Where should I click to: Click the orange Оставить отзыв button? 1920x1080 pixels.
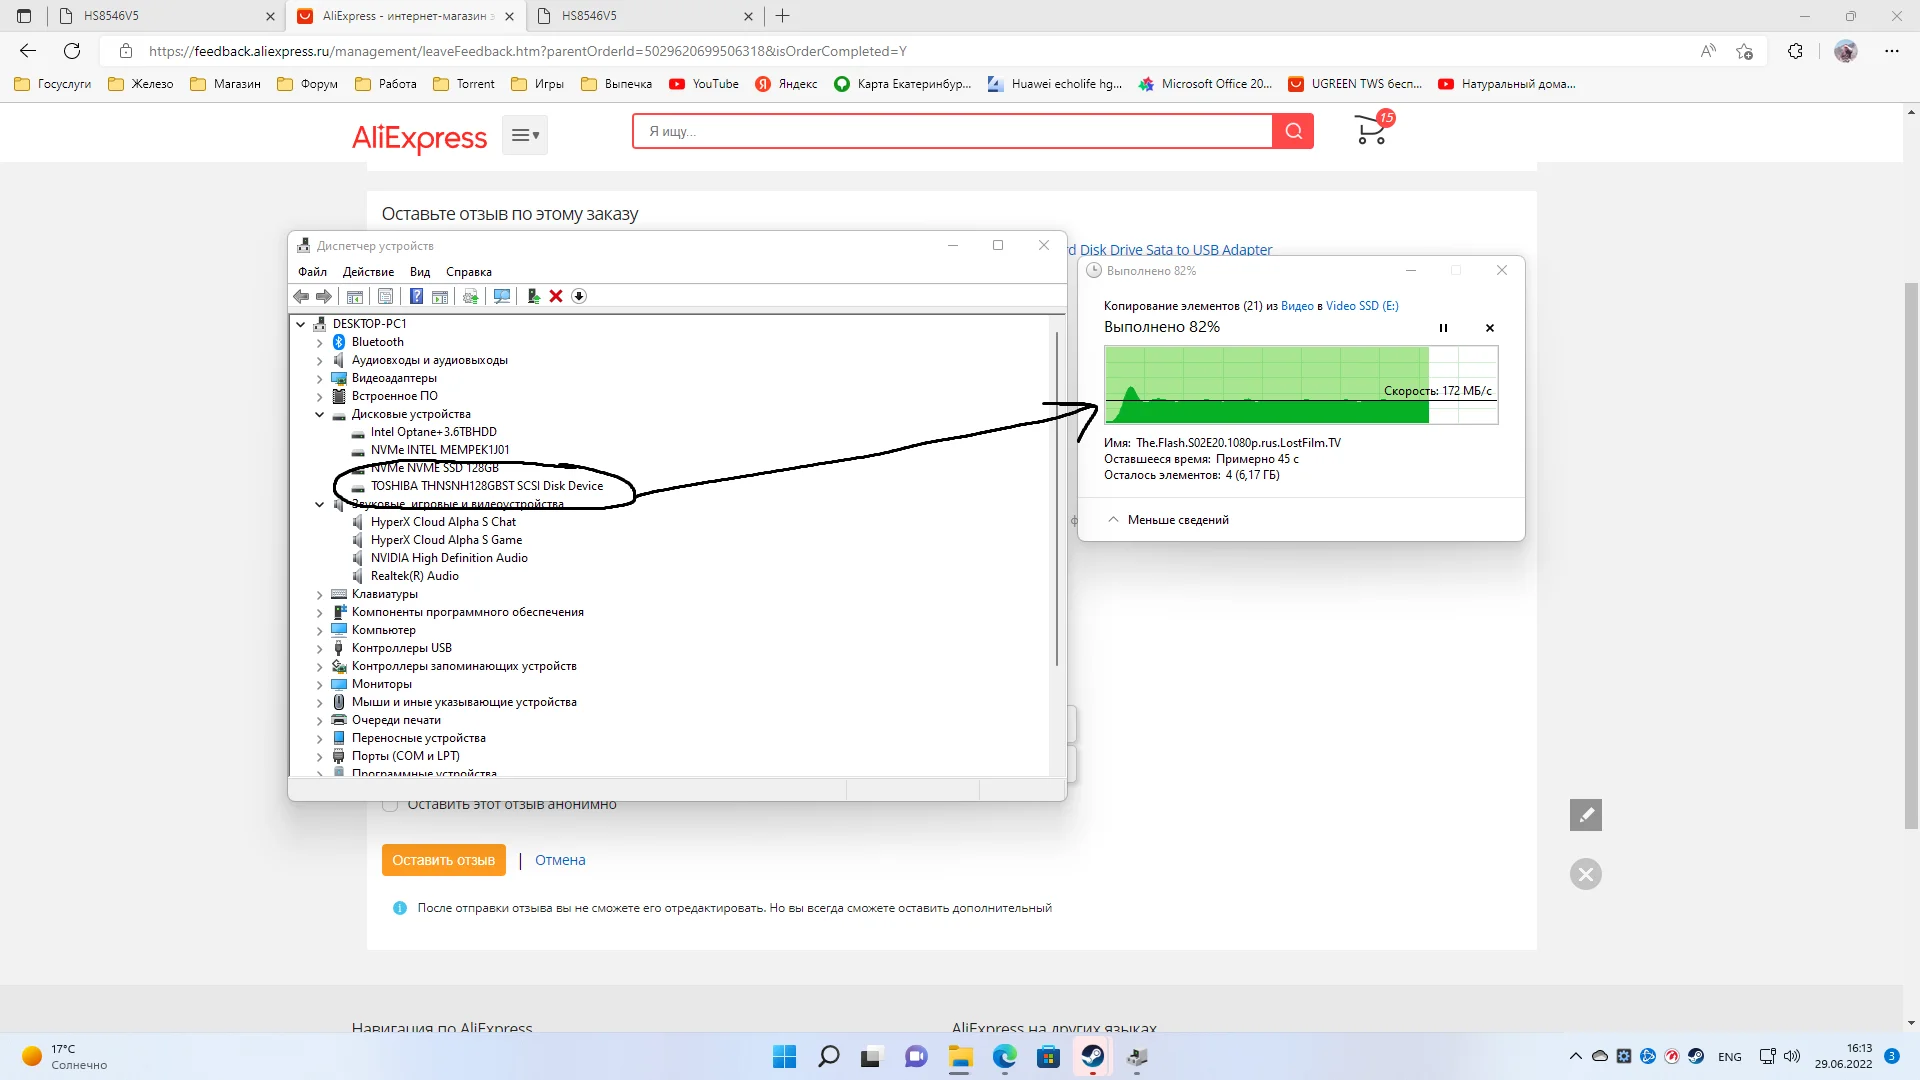click(x=443, y=860)
